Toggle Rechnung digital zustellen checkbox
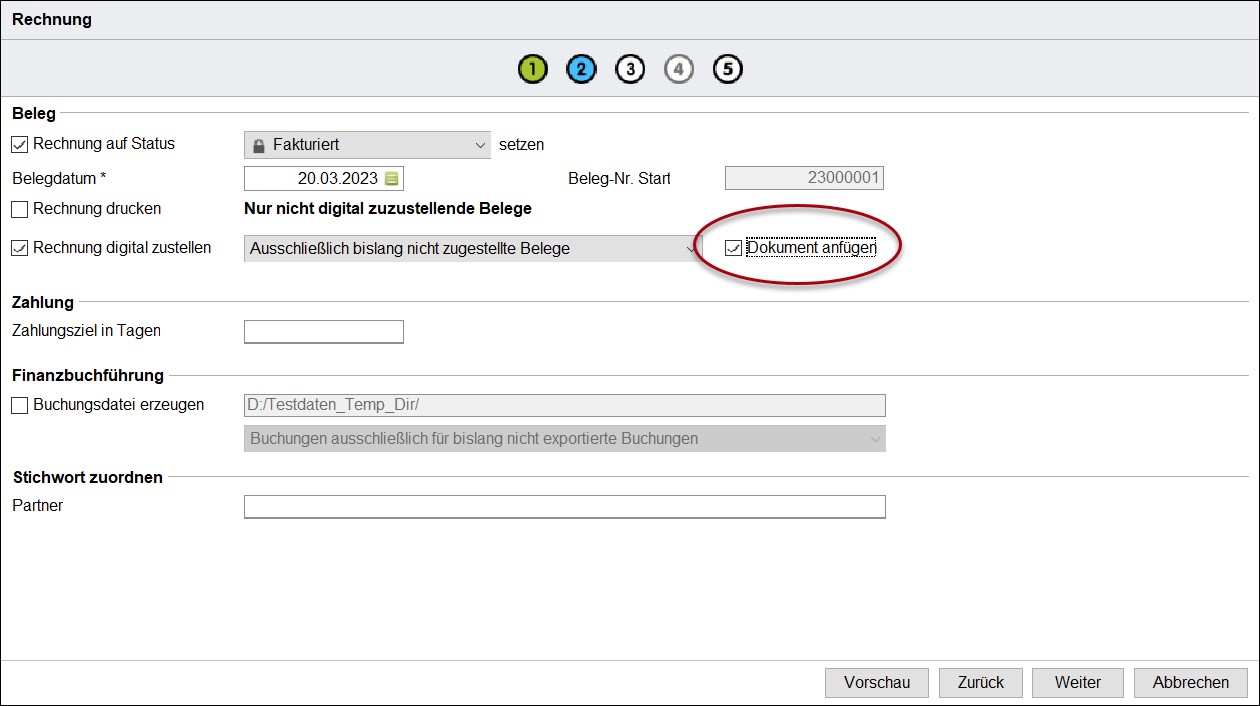Viewport: 1260px width, 706px height. (x=20, y=248)
